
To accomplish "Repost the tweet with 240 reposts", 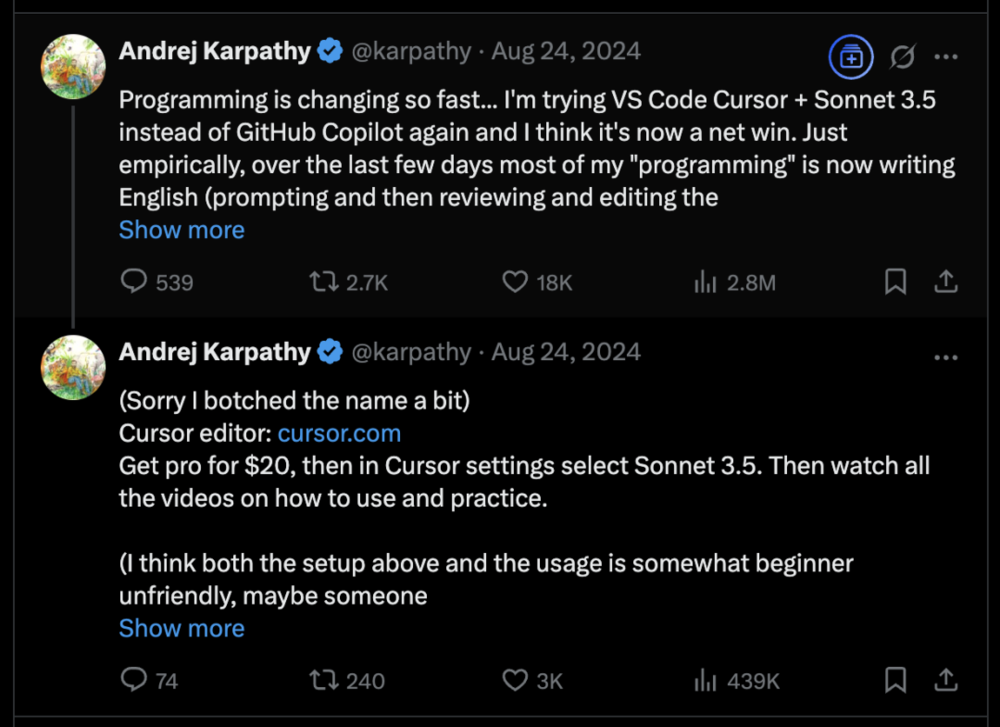I will click(x=324, y=681).
